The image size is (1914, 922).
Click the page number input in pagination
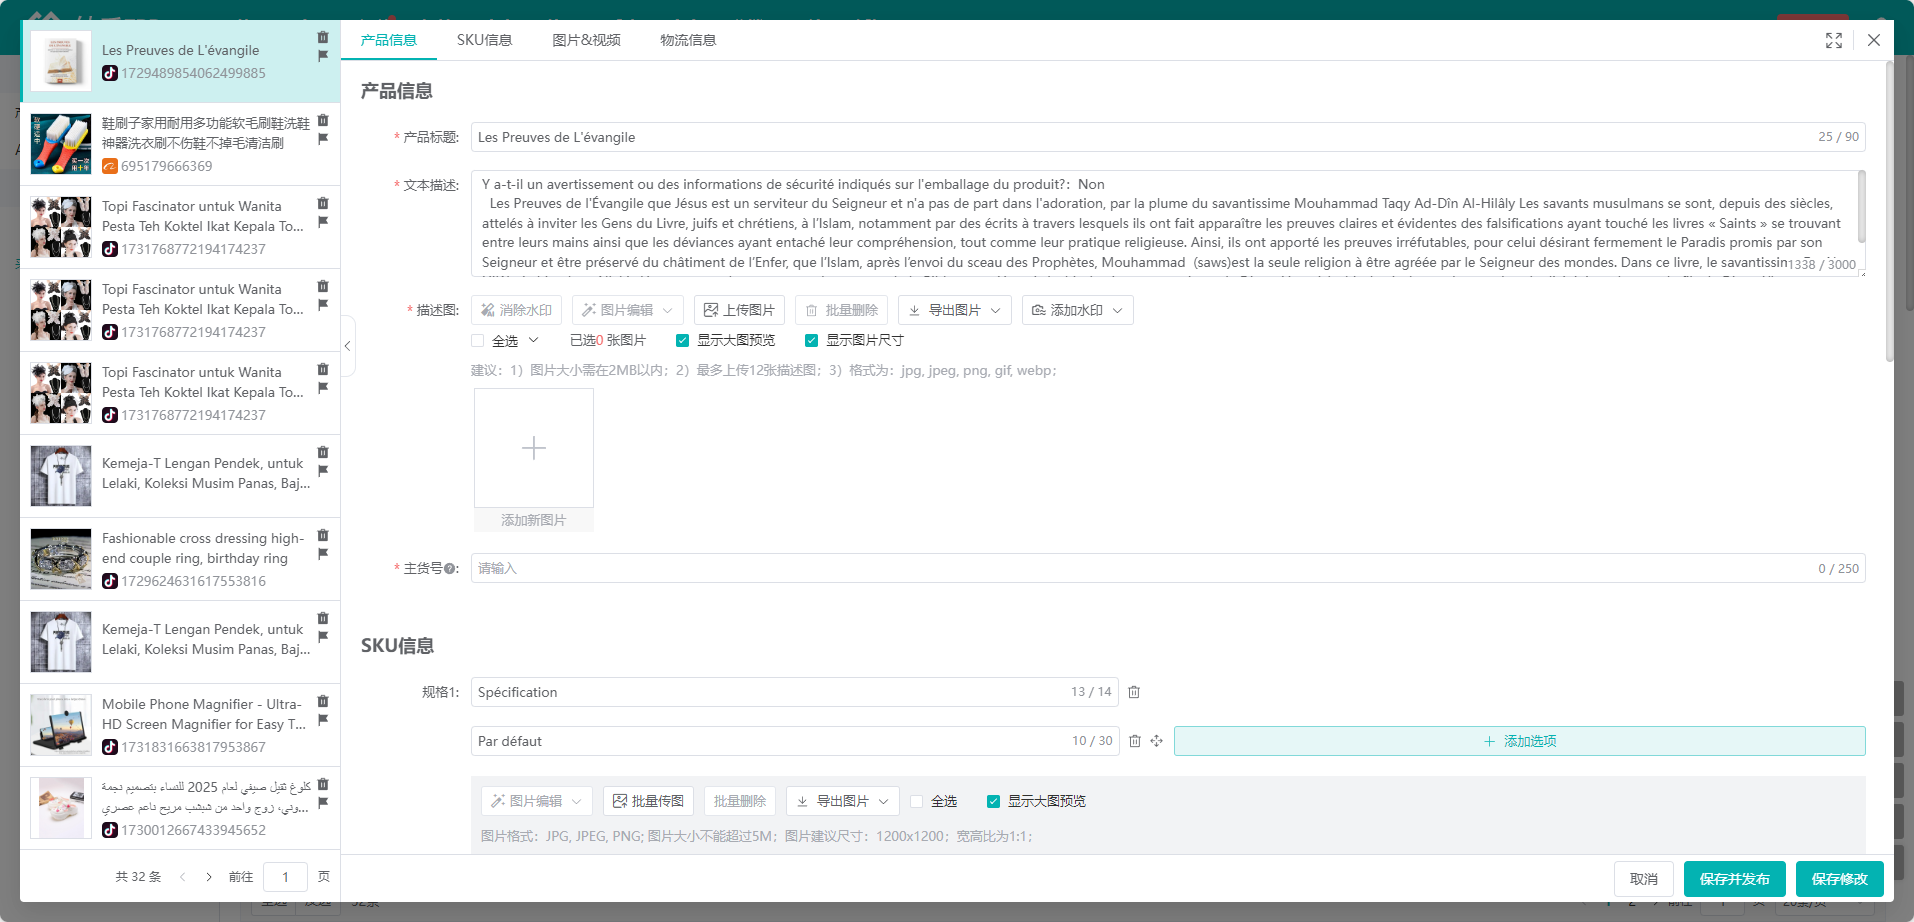coord(285,877)
